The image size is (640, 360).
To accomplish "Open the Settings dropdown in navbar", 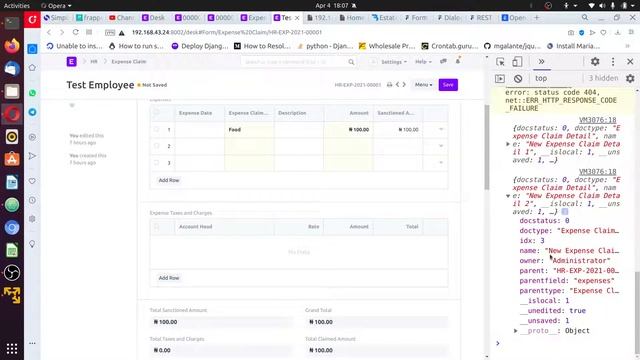I will point(394,62).
